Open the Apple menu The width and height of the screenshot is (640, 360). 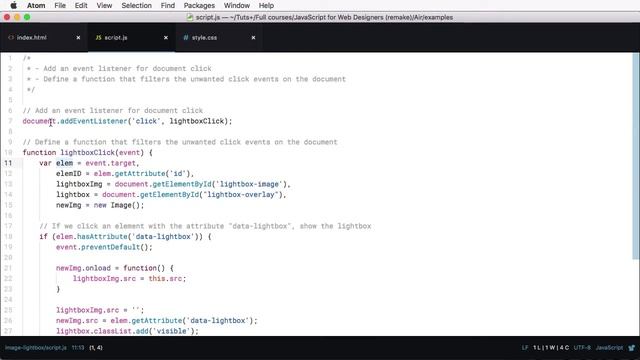(13, 5)
